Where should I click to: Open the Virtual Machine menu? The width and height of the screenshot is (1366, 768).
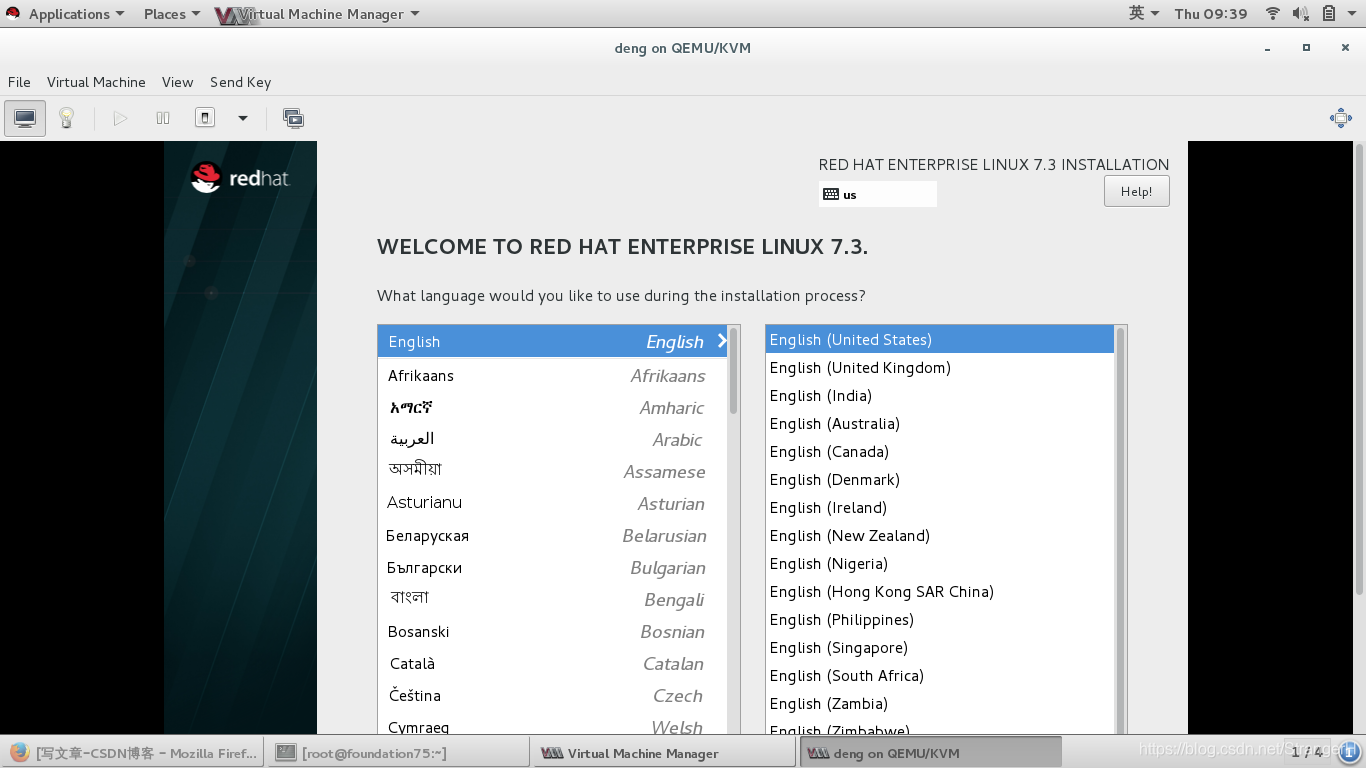(x=96, y=82)
